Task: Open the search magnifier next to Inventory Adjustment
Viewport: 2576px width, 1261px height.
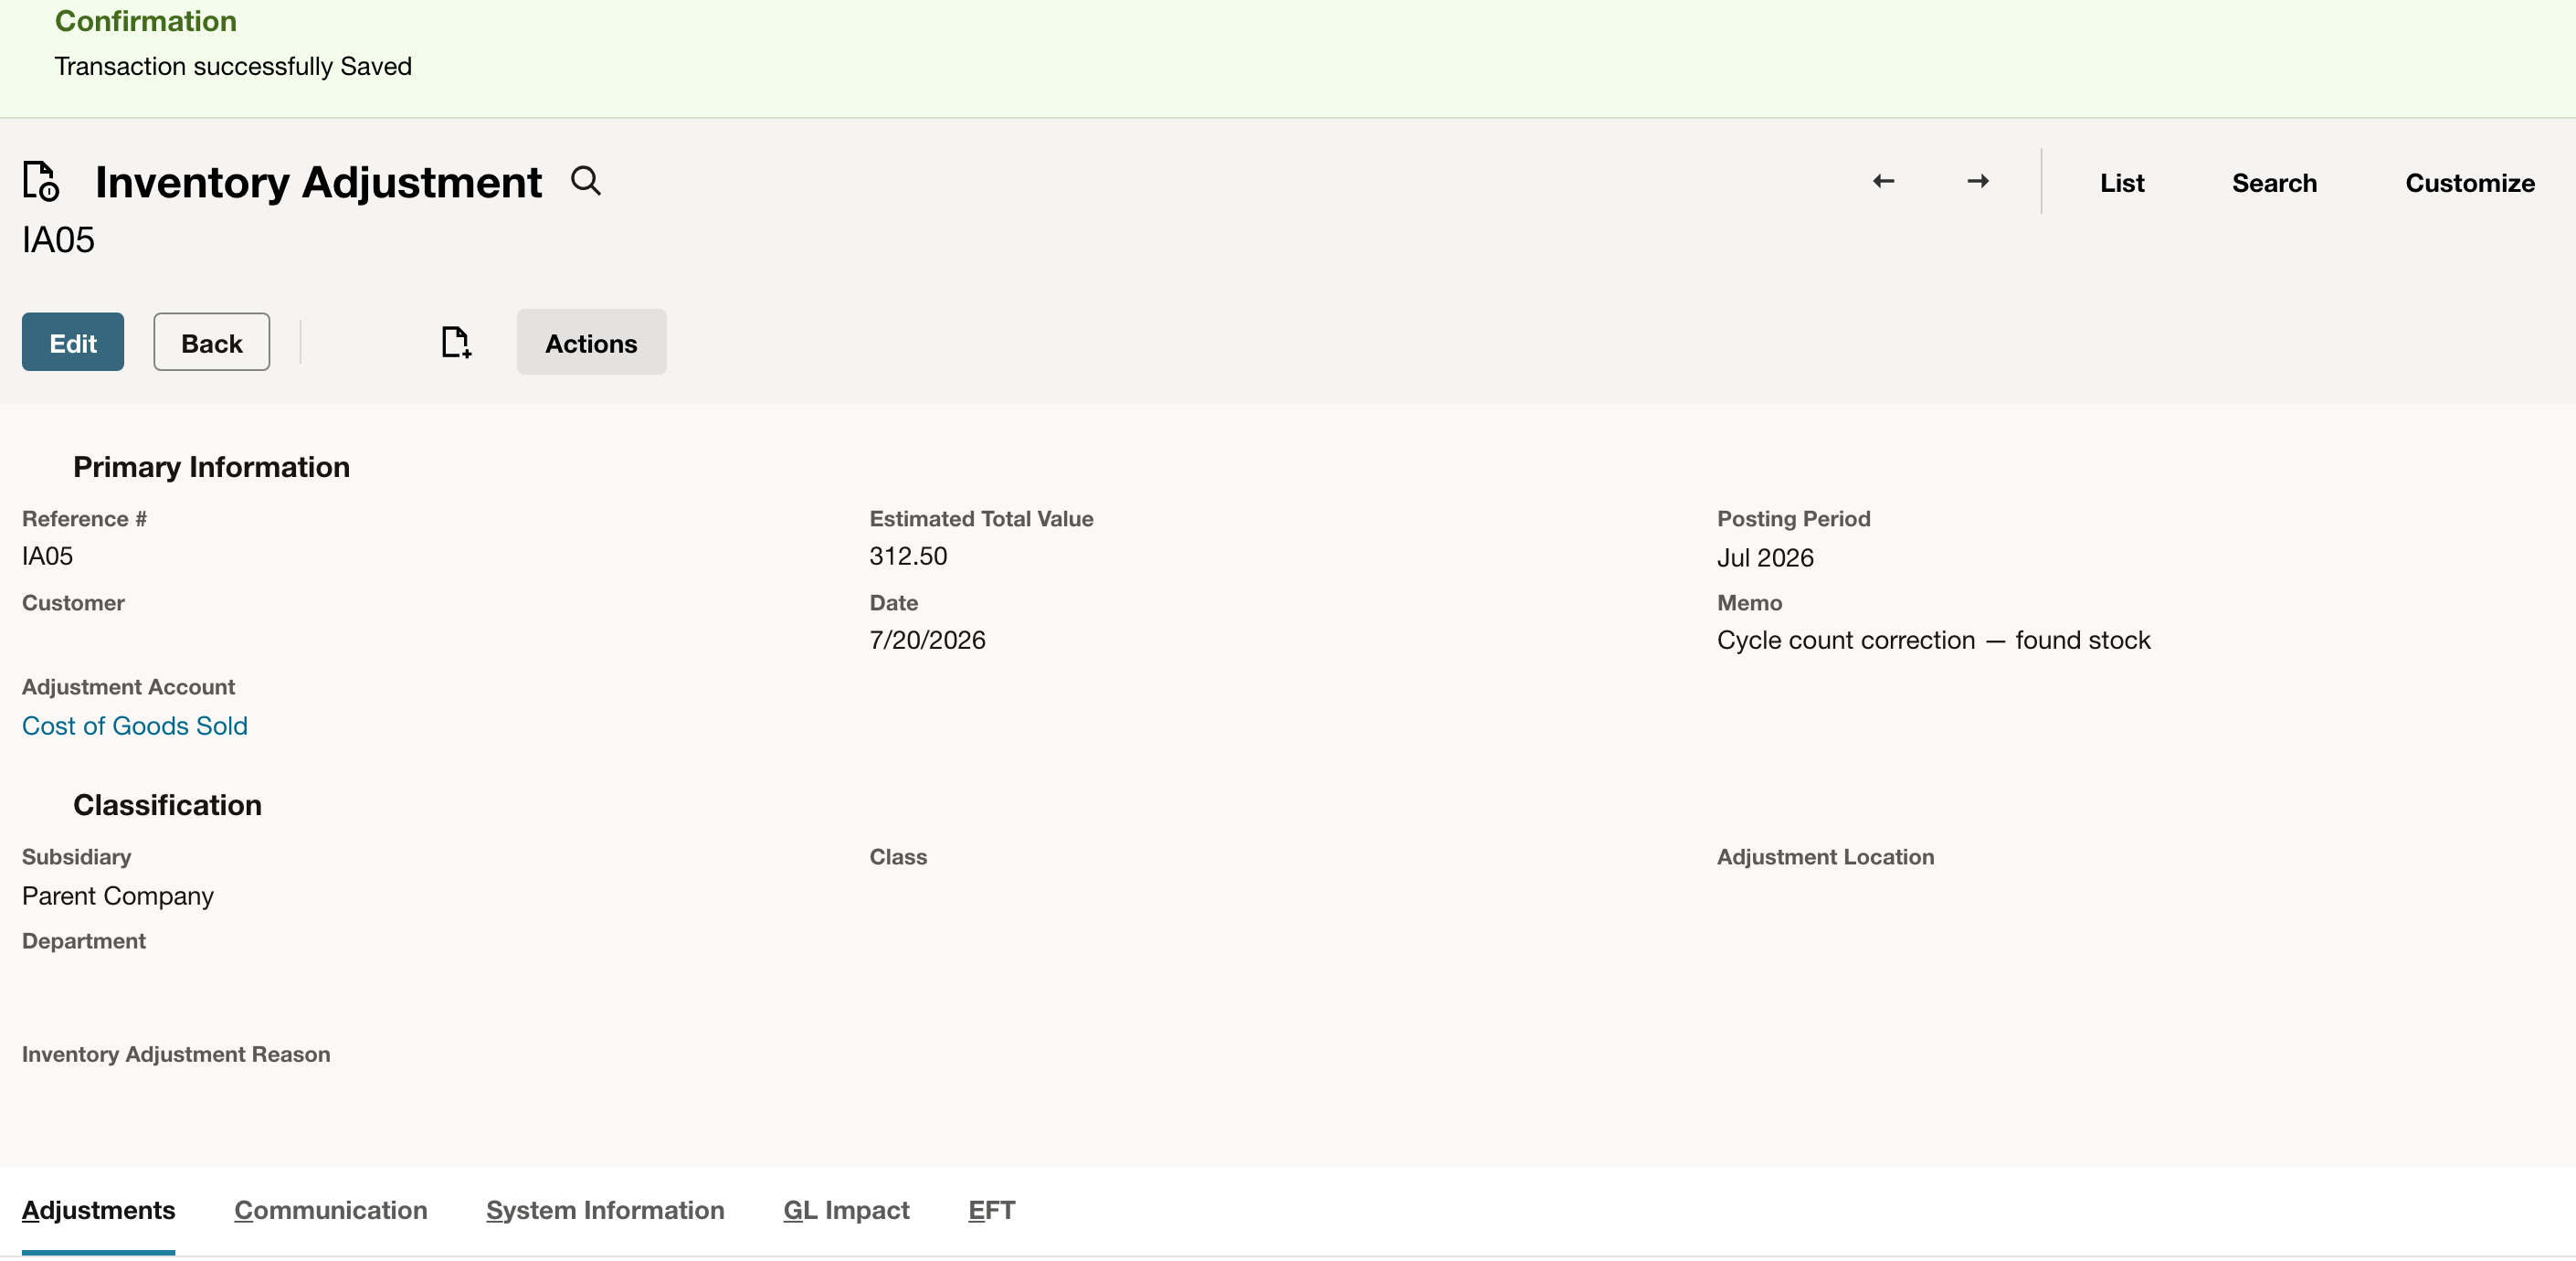Action: tap(586, 181)
